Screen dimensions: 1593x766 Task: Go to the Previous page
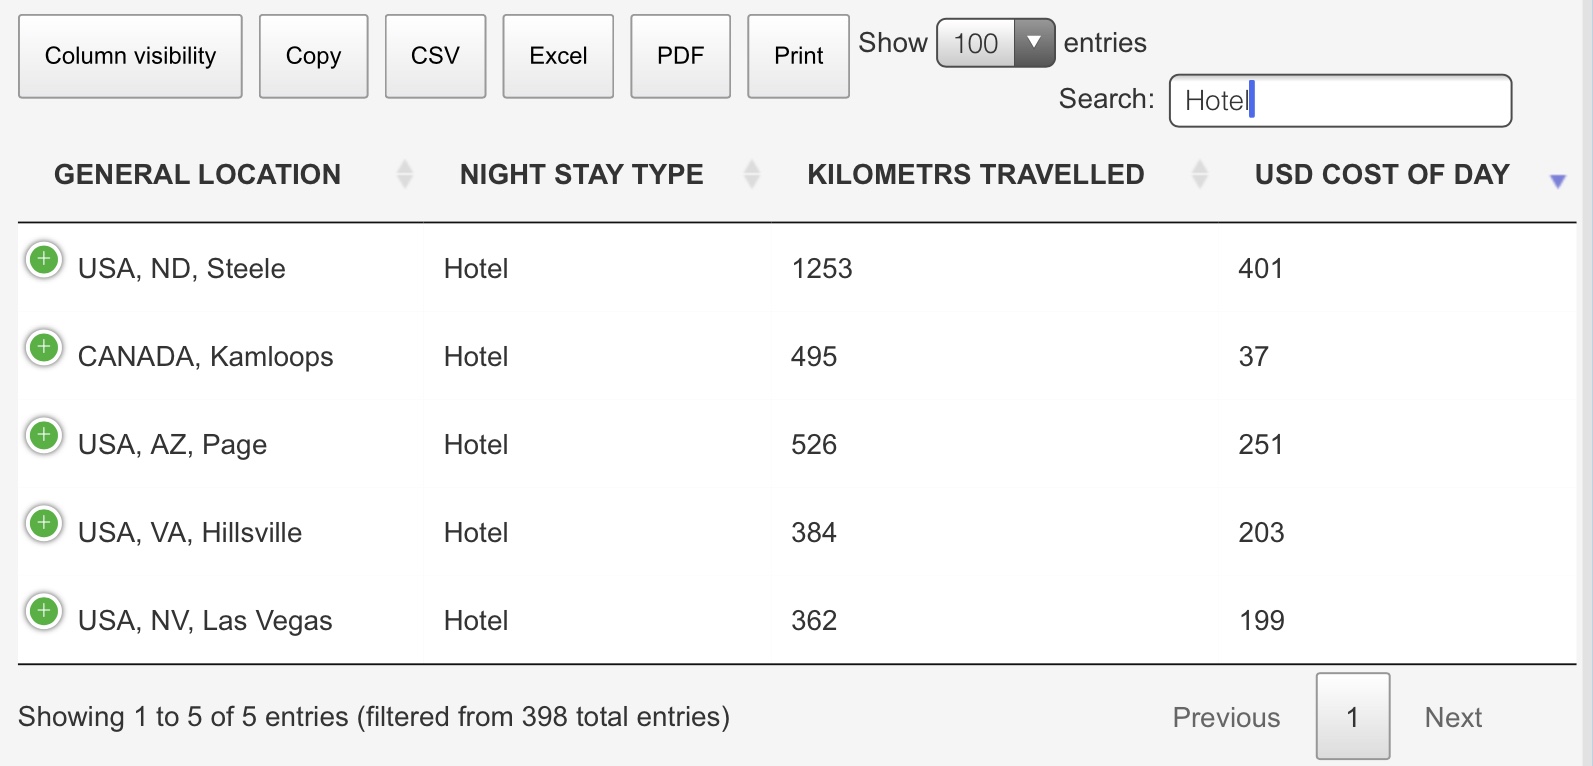pyautogui.click(x=1226, y=717)
